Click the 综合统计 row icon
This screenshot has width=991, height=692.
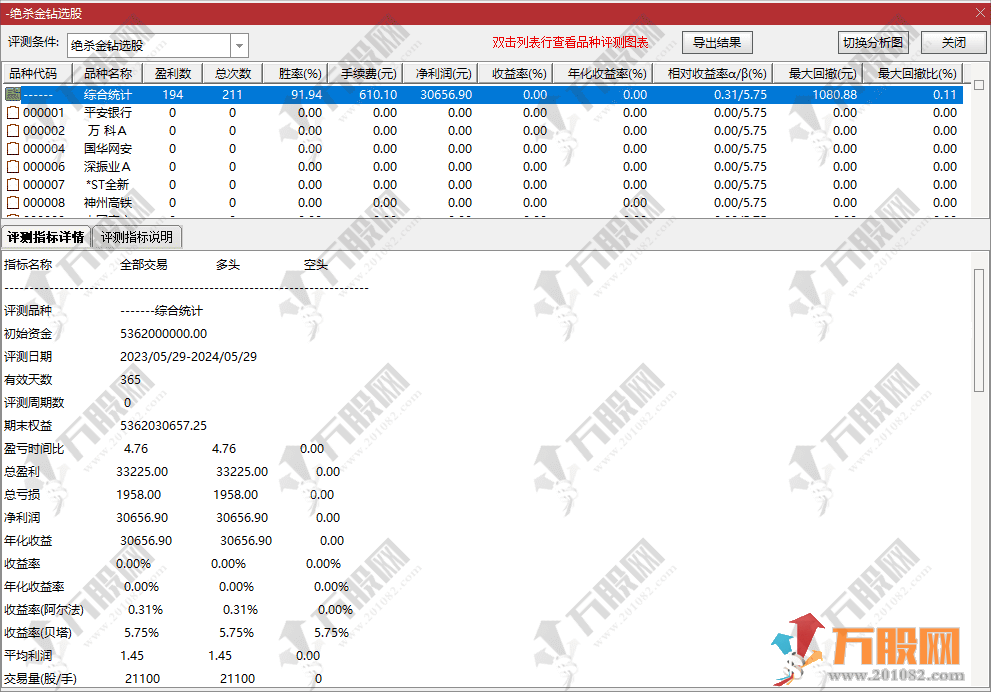[13, 94]
